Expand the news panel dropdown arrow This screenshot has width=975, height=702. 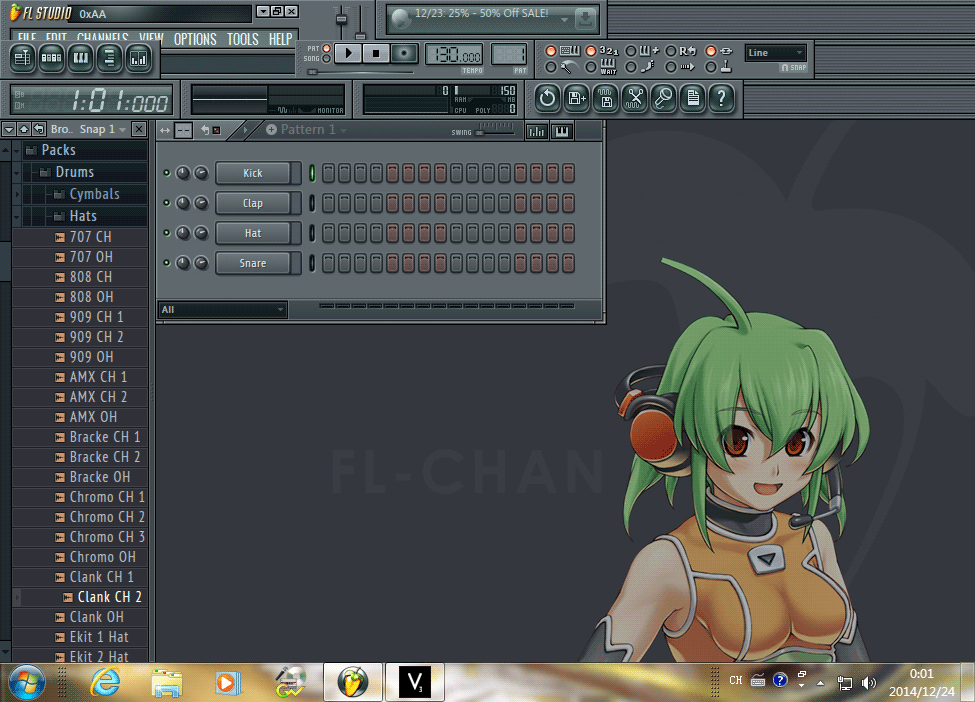pyautogui.click(x=564, y=20)
